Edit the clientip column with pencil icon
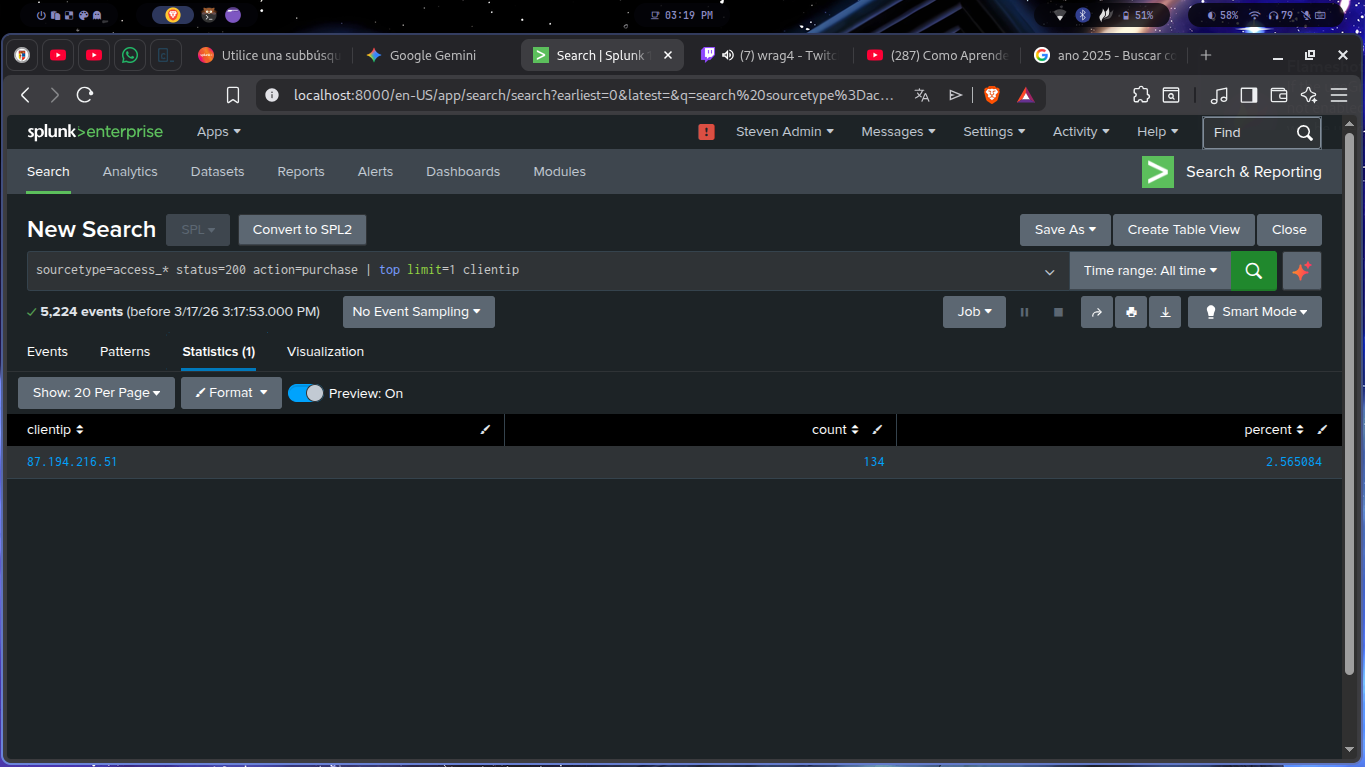Viewport: 1365px width, 767px height. 485,430
